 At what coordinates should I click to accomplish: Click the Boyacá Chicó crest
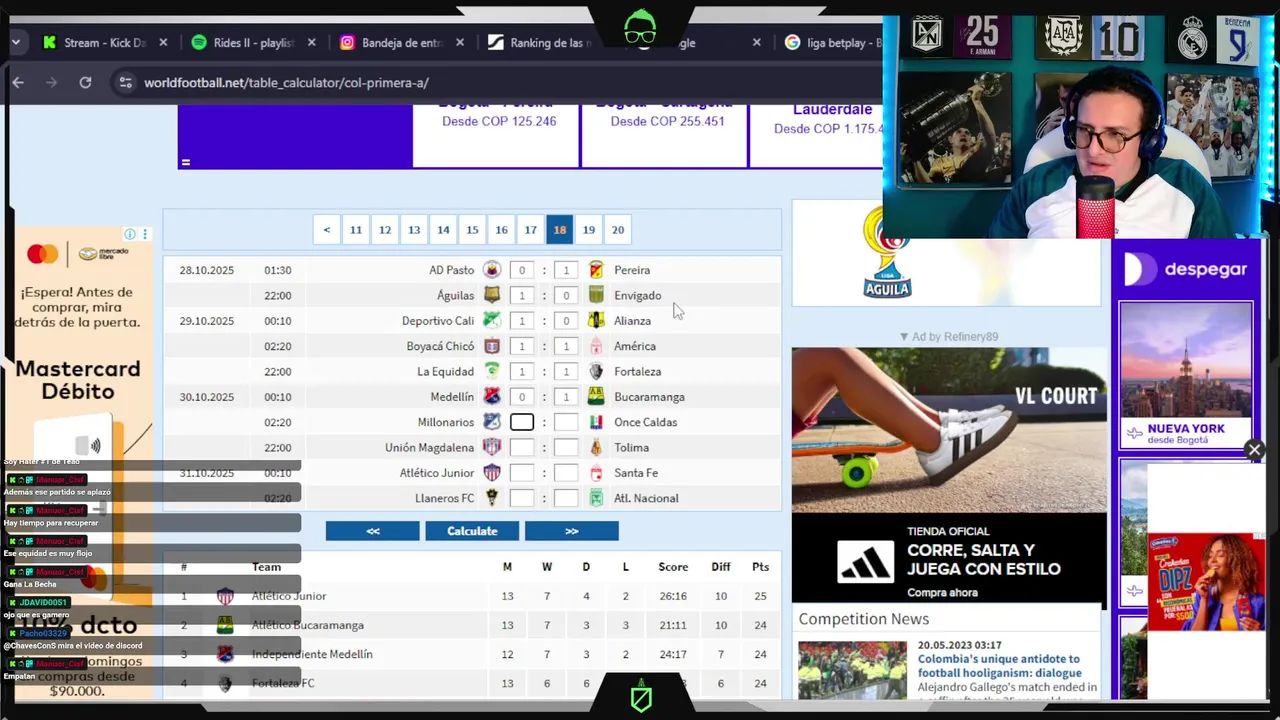coord(491,346)
